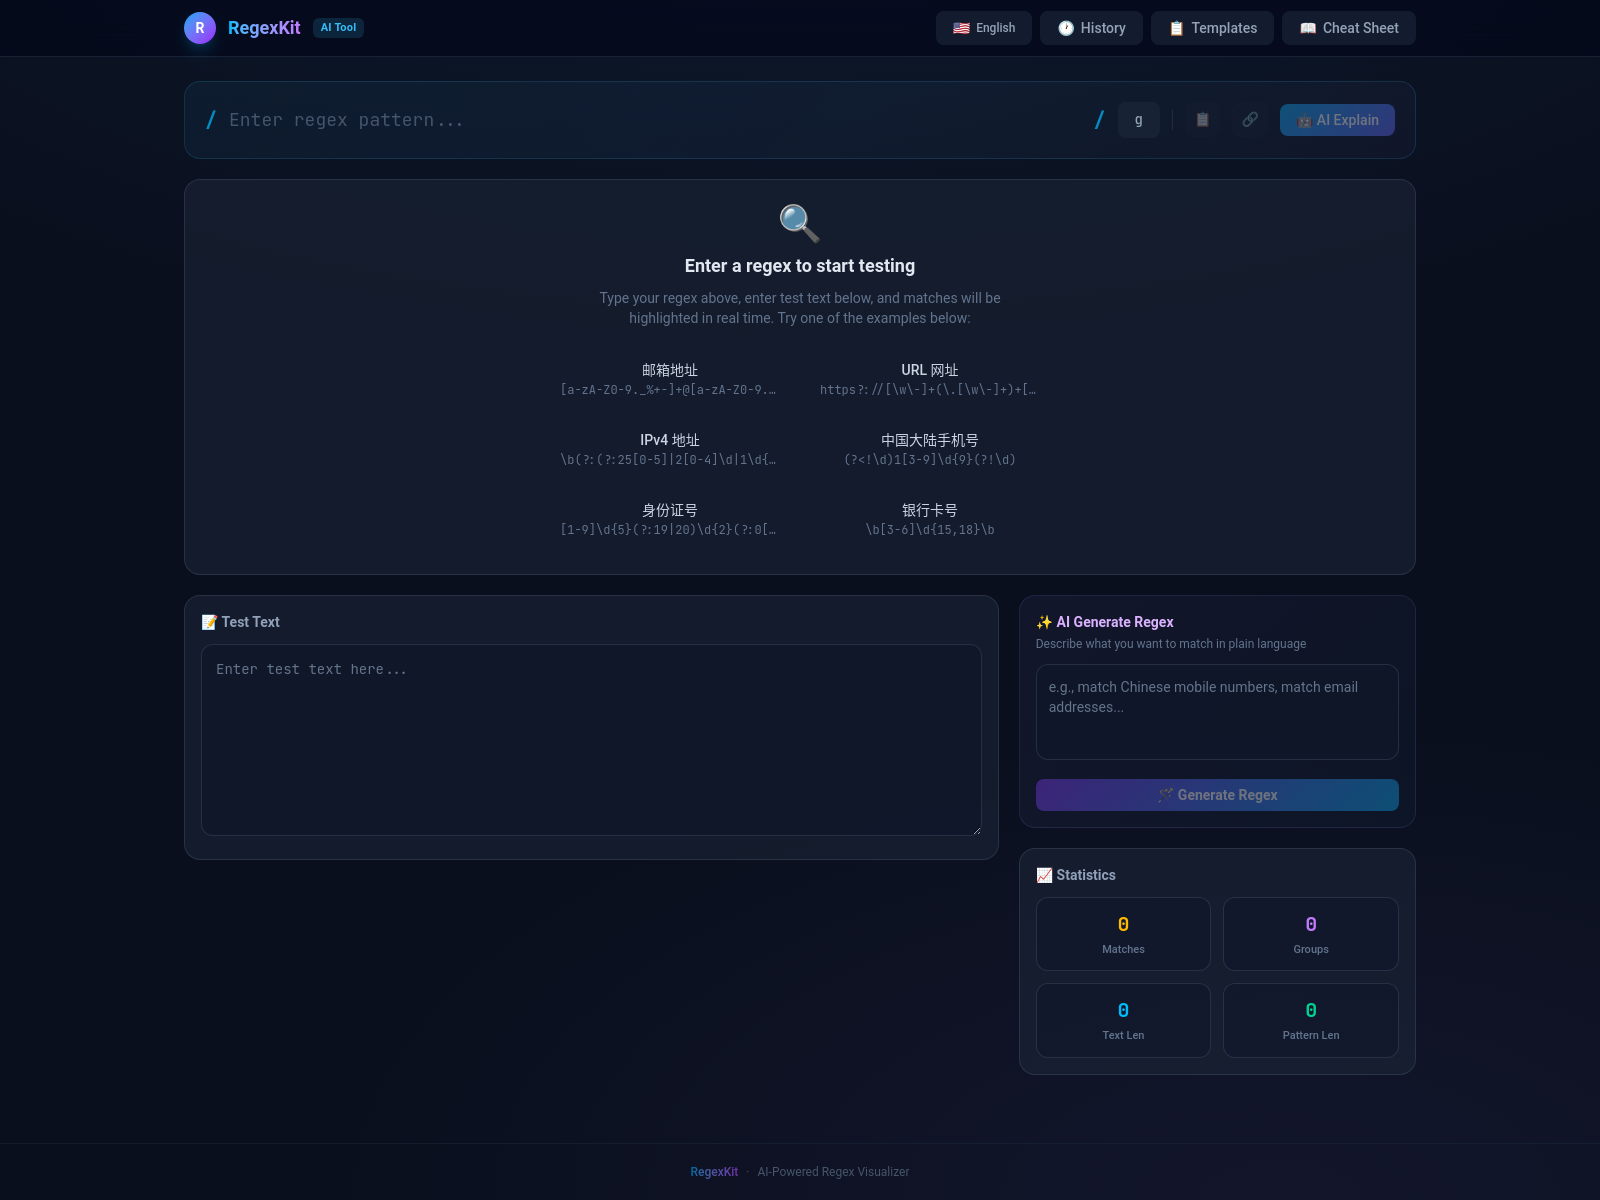The width and height of the screenshot is (1600, 1200).
Task: Choose the URL 网址 example pattern
Action: (x=929, y=379)
